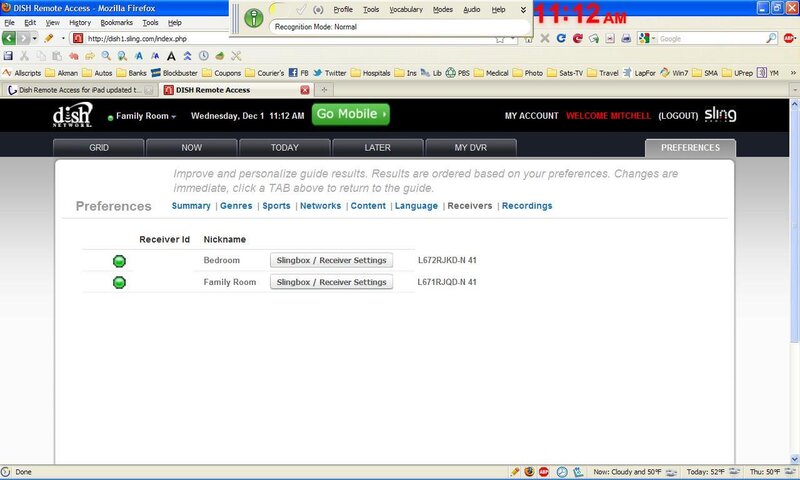
Task: Click the printer icon in navigation toolbar
Action: click(626, 38)
